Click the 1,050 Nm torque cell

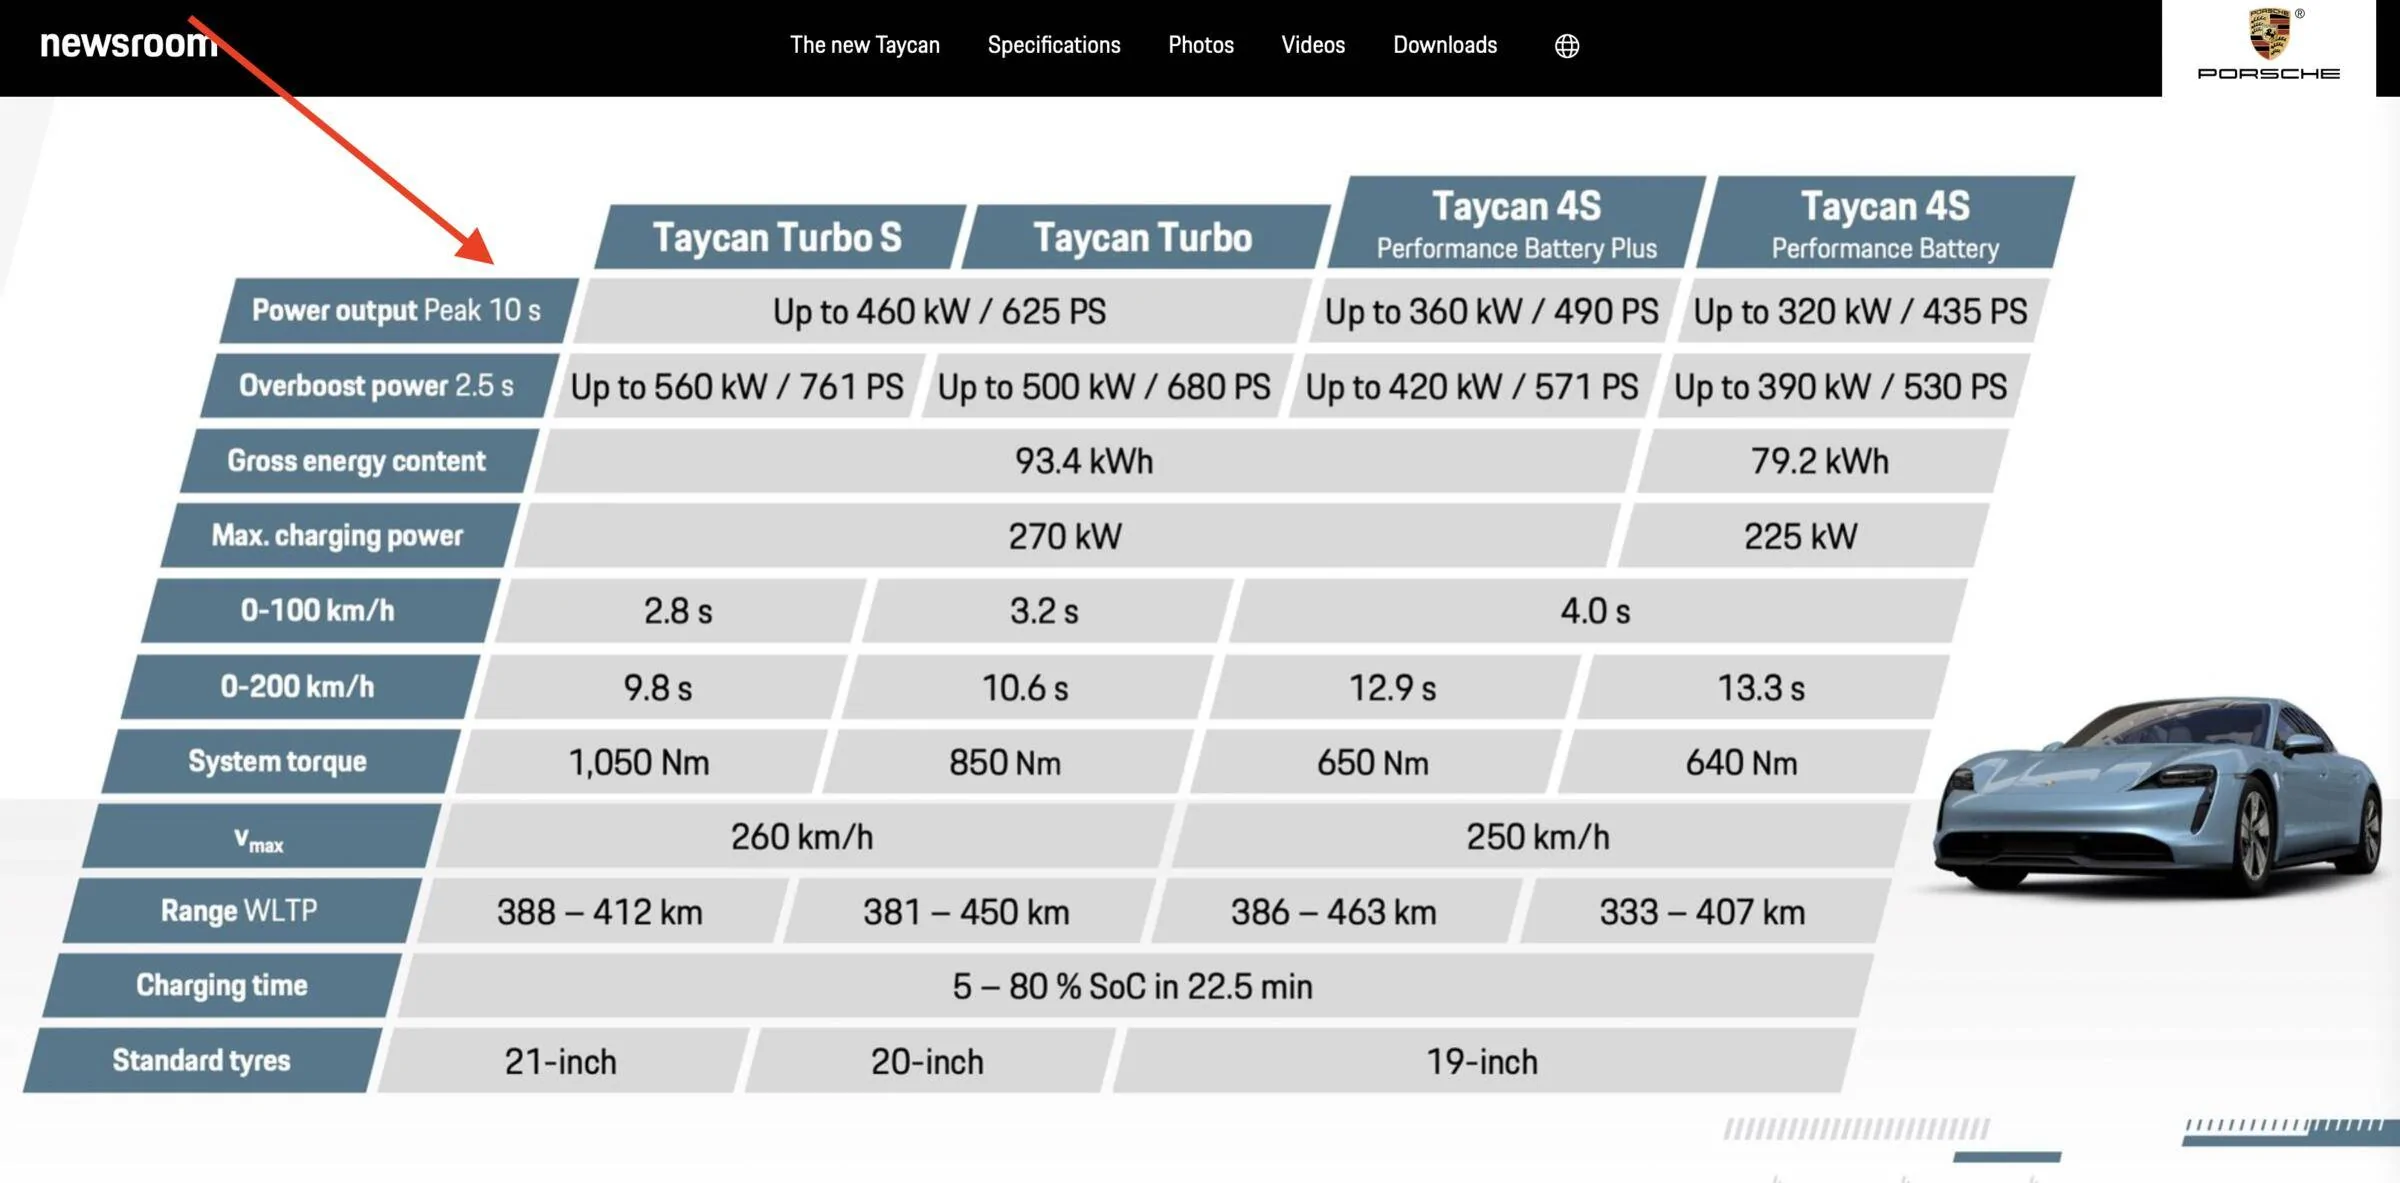640,762
